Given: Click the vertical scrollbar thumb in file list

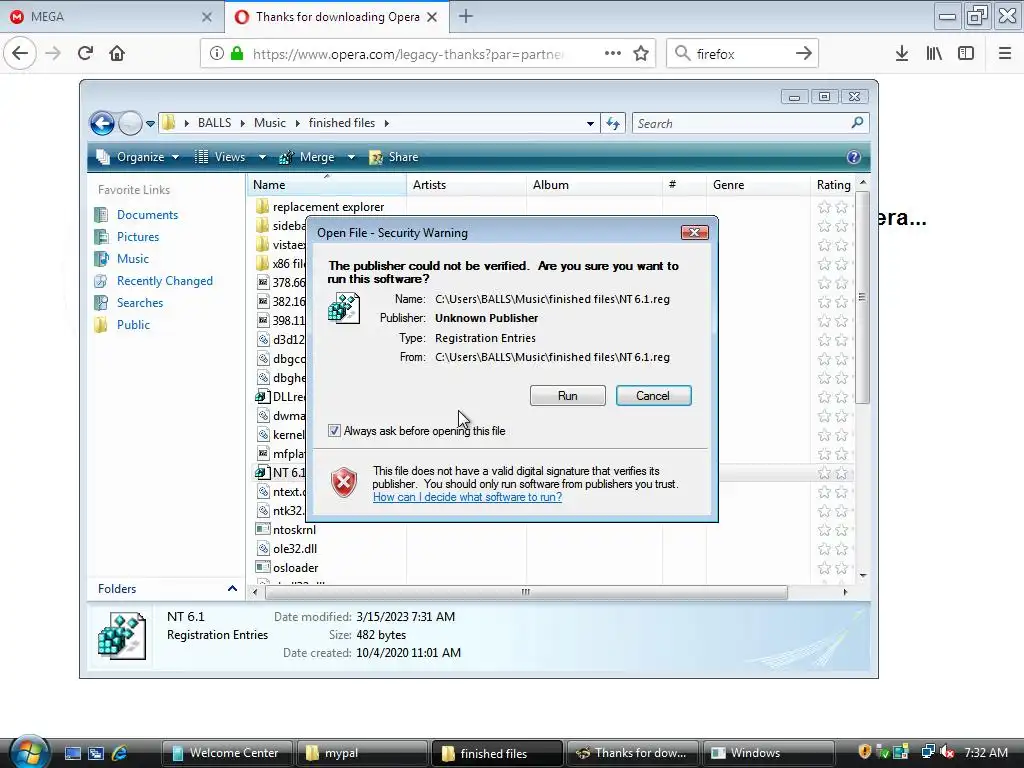Looking at the screenshot, I should point(862,297).
